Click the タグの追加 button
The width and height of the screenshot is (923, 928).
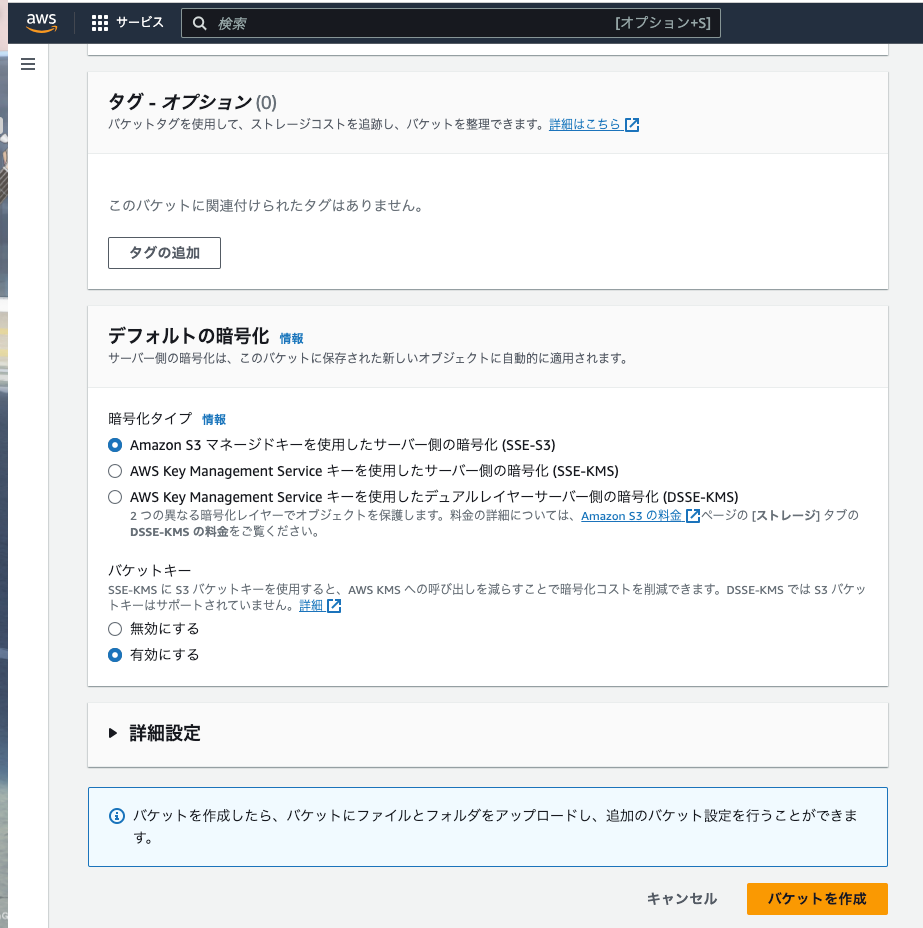pos(164,253)
